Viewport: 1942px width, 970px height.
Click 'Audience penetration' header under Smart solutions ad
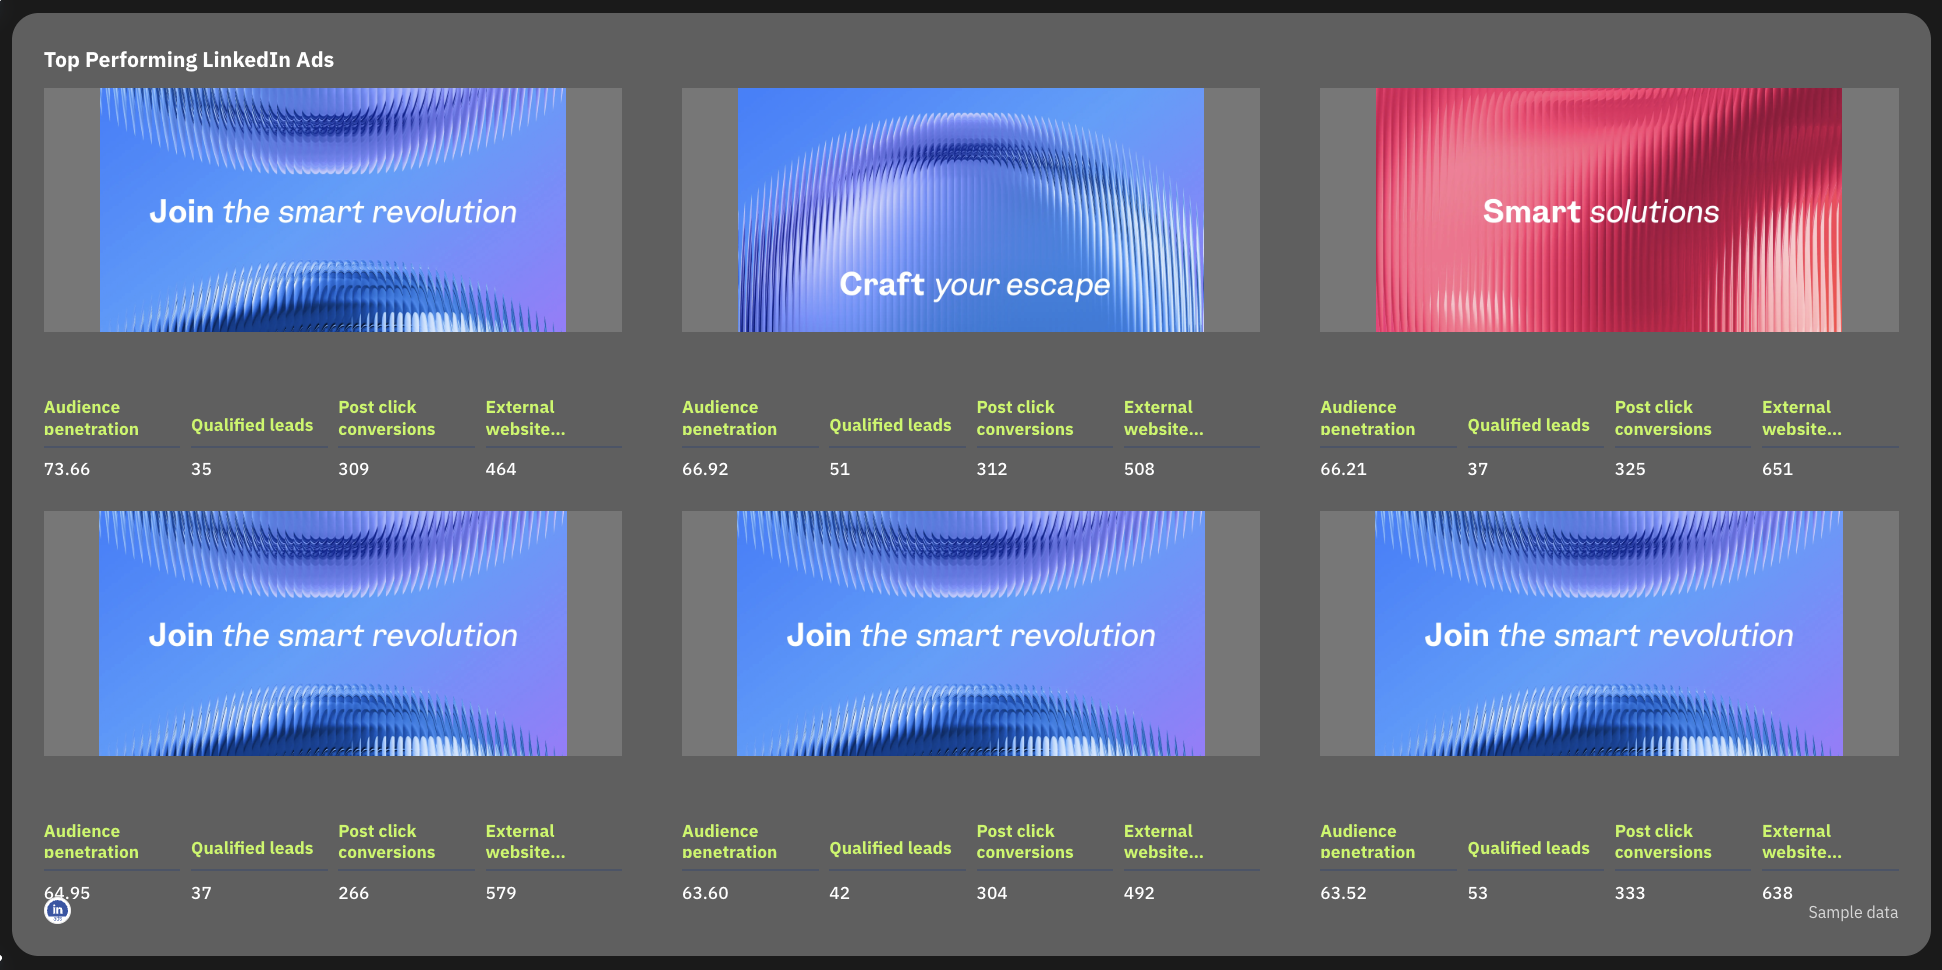point(1367,418)
